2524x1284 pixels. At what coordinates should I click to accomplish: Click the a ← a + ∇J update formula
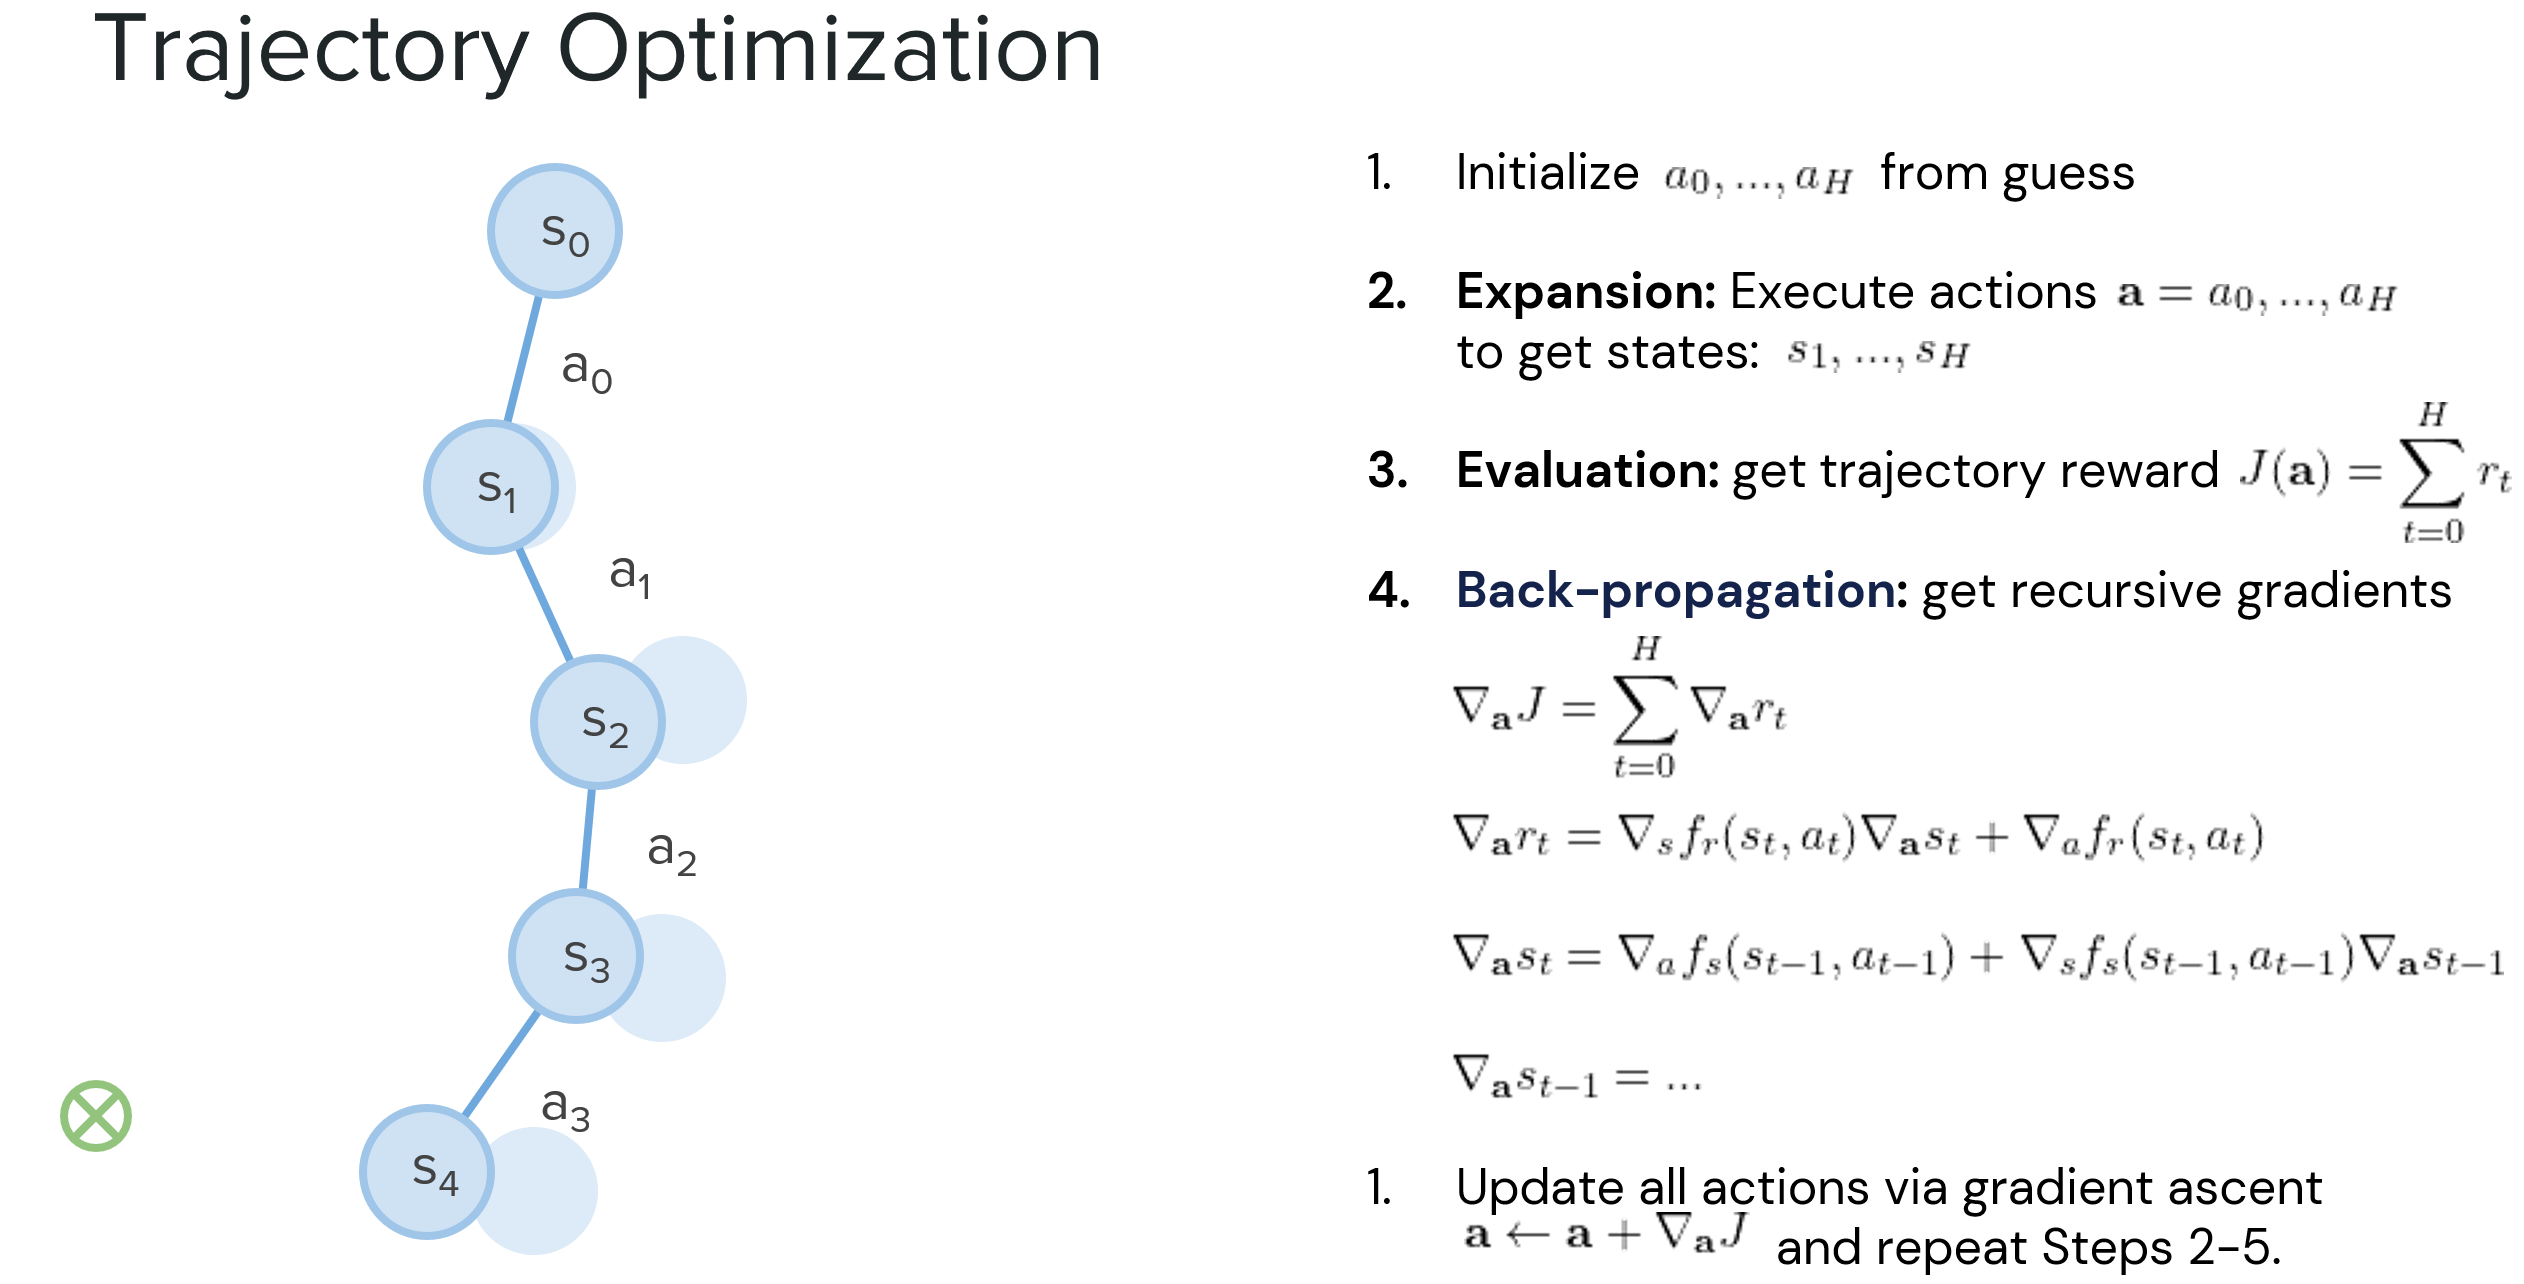[x=1606, y=1234]
